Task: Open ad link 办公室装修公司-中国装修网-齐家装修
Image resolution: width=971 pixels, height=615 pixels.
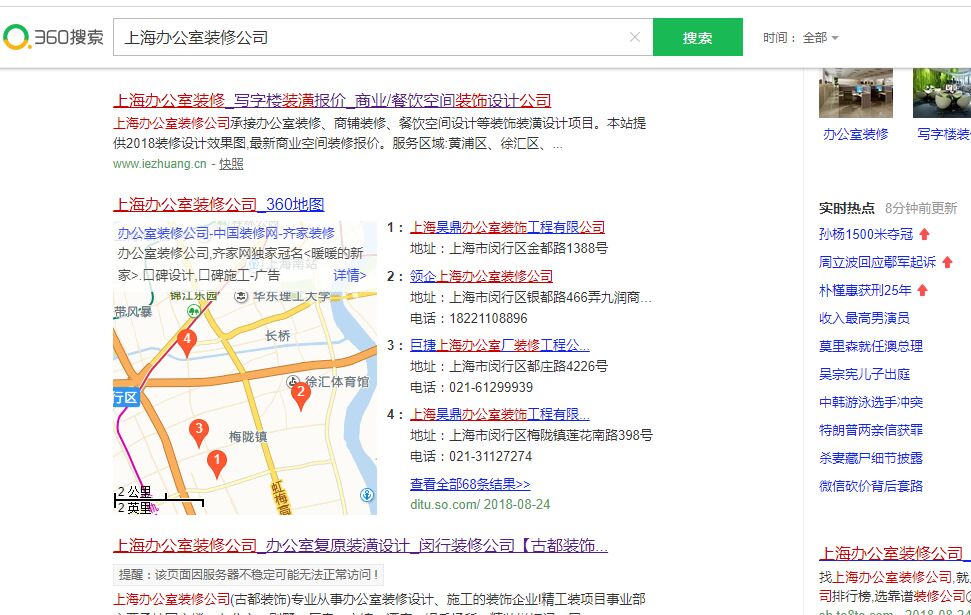Action: click(x=226, y=233)
